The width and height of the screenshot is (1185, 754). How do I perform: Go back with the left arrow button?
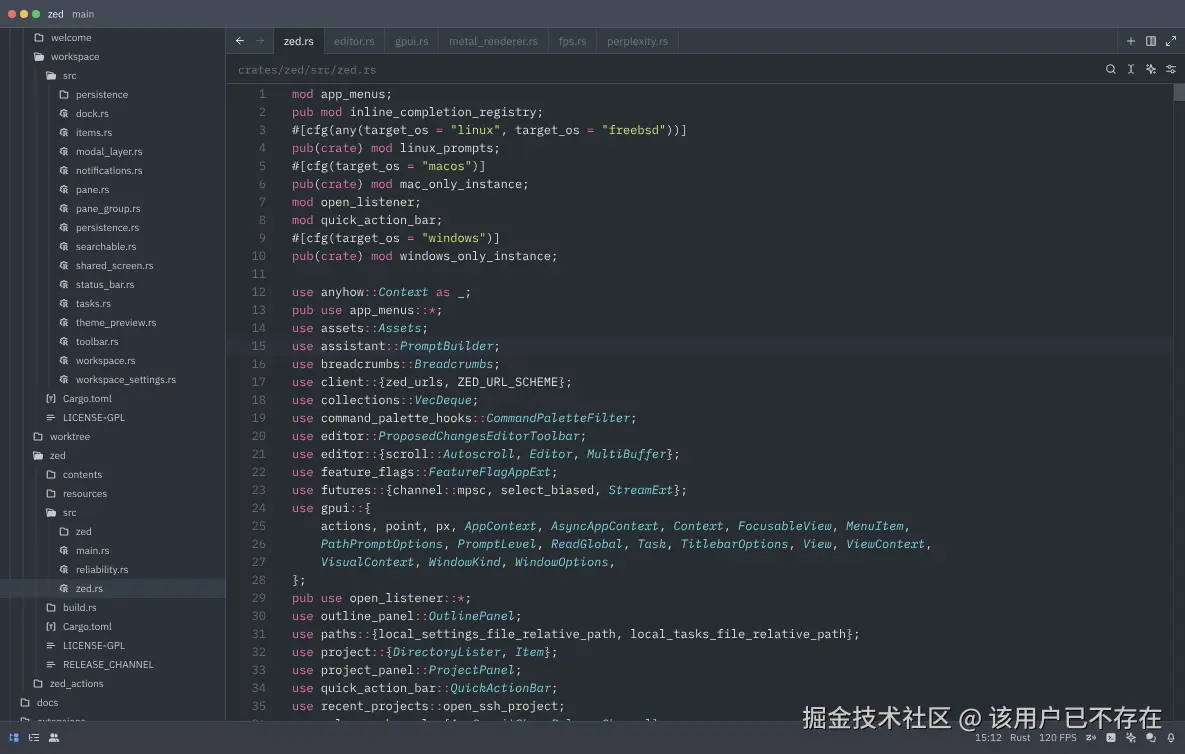click(240, 41)
